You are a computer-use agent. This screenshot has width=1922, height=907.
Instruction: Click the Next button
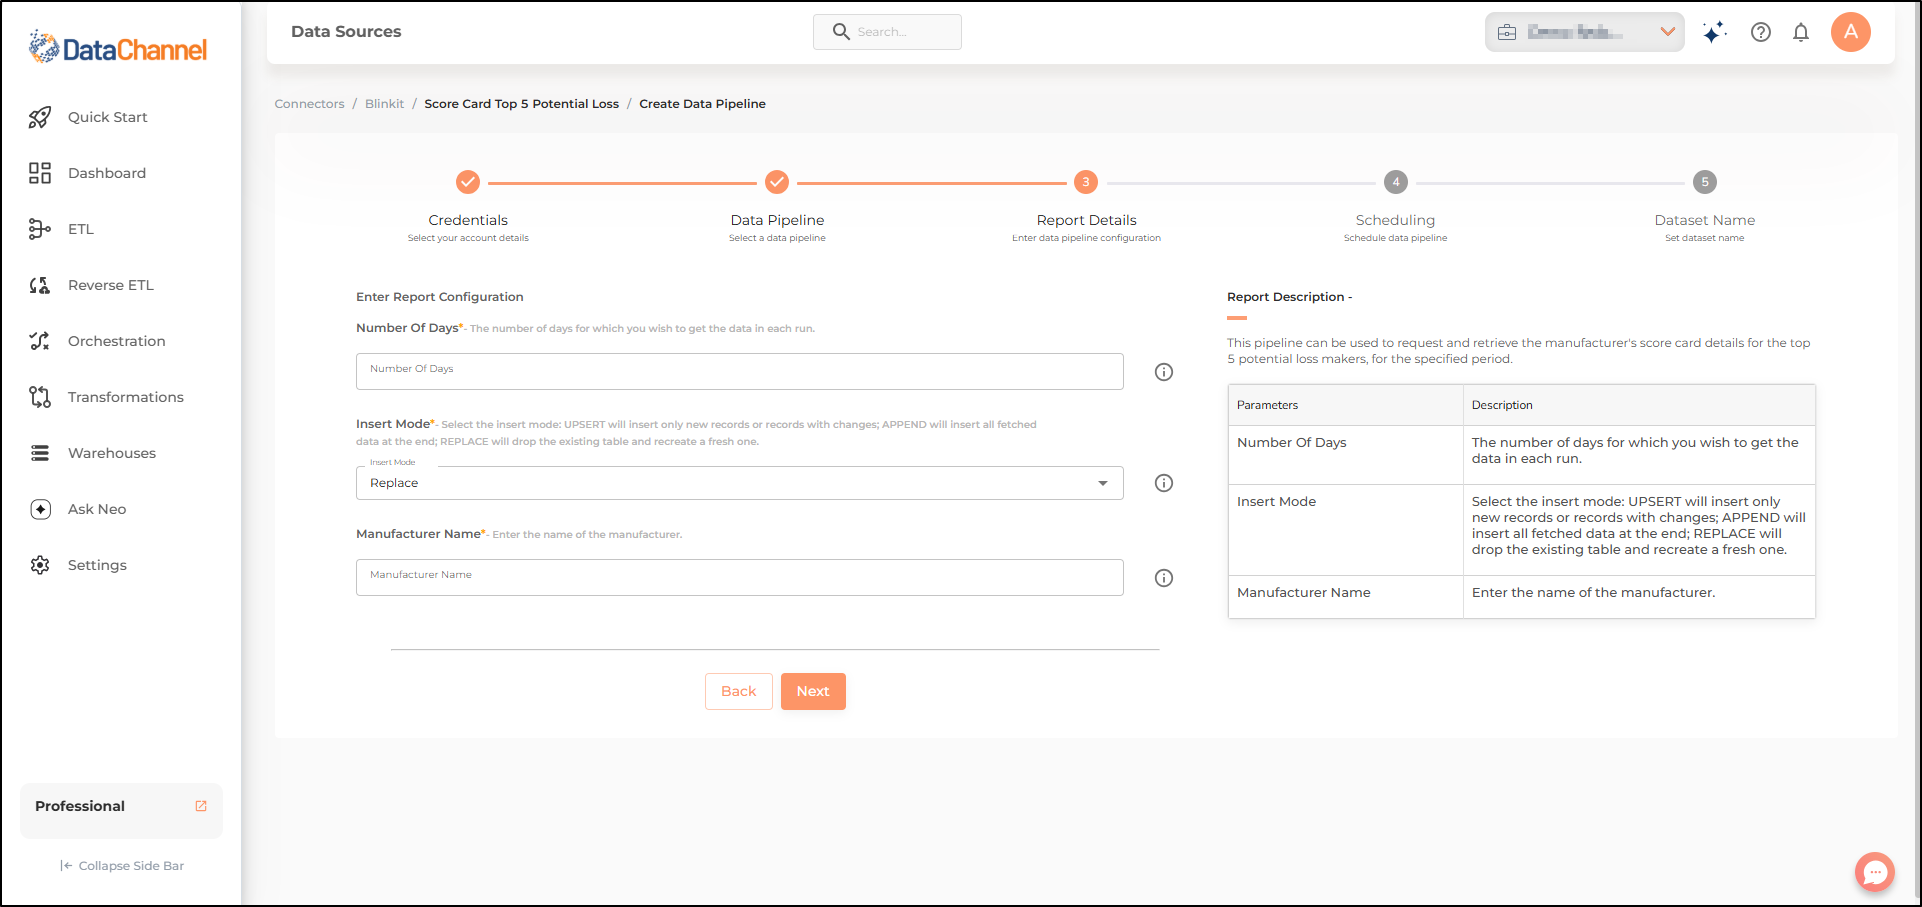(813, 691)
